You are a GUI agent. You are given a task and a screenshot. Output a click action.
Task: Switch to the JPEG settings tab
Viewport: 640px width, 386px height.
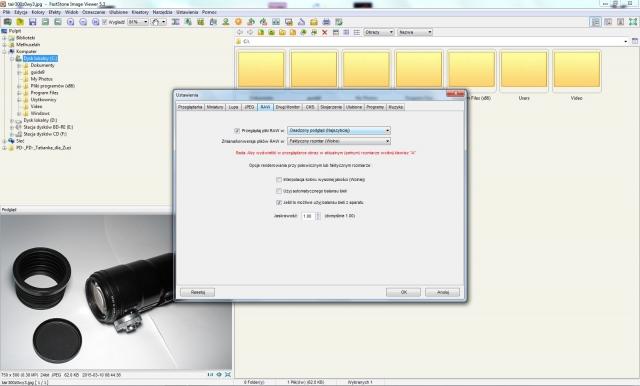[x=249, y=107]
